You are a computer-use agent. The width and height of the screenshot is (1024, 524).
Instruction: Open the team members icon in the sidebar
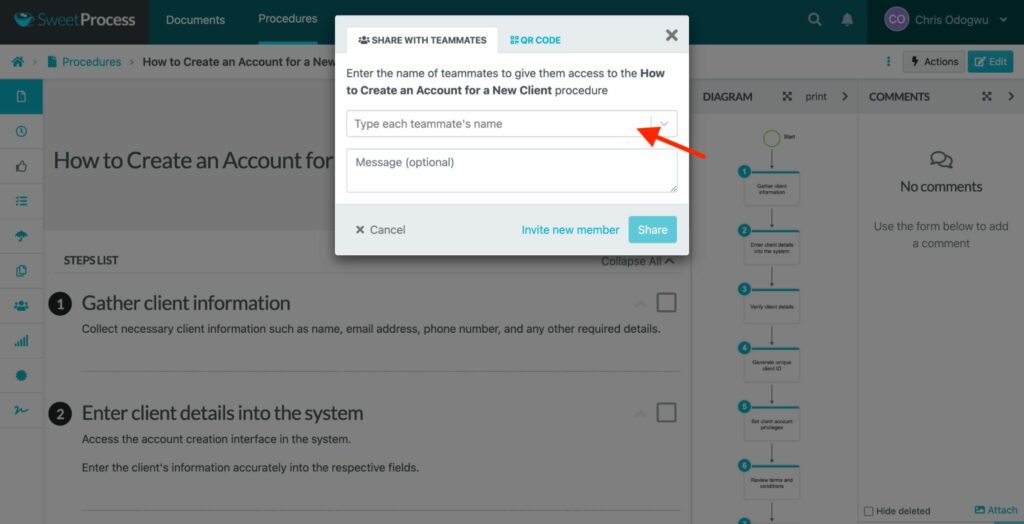point(21,306)
